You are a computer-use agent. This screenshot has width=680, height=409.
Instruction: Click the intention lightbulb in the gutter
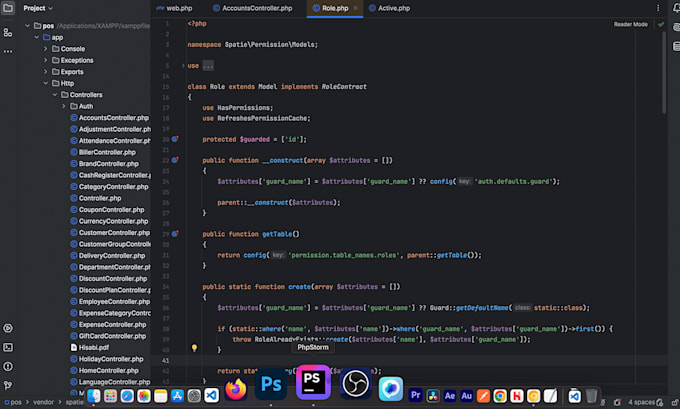194,349
